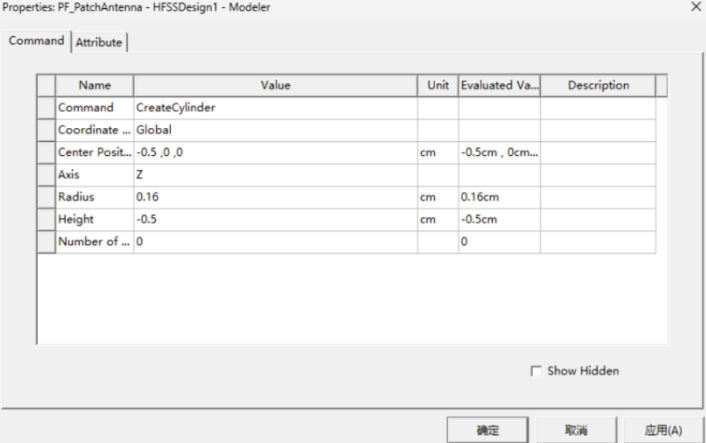Open the Axis value dropdown Z

point(275,175)
